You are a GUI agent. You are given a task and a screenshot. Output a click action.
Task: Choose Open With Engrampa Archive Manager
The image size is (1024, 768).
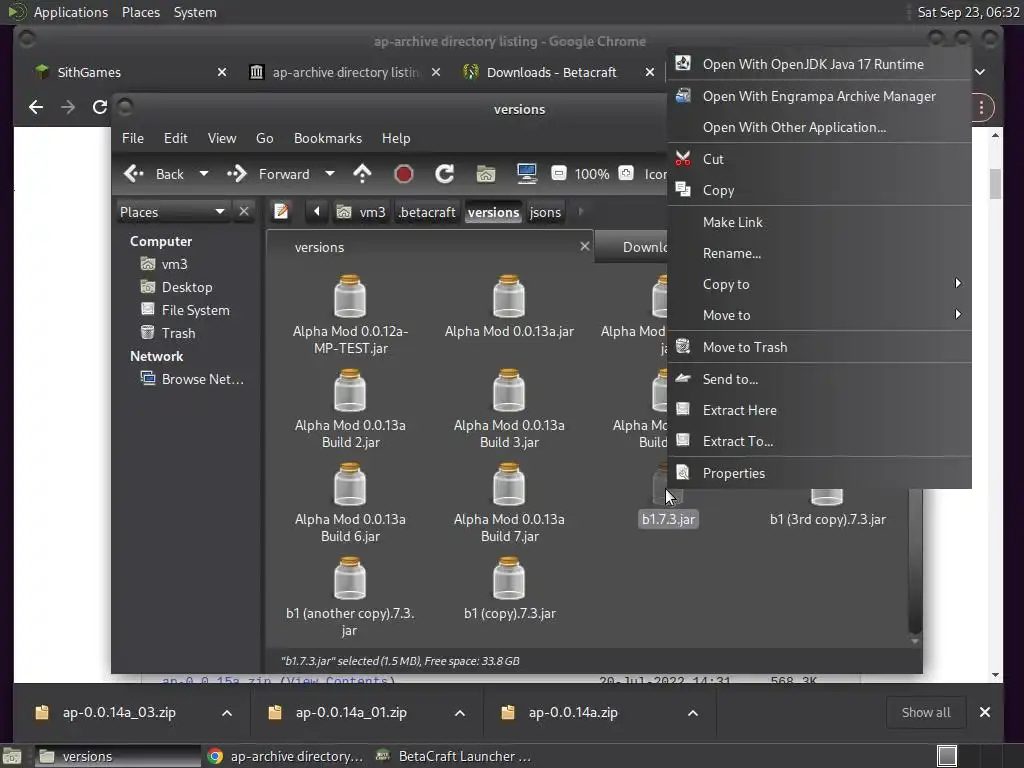click(x=819, y=96)
